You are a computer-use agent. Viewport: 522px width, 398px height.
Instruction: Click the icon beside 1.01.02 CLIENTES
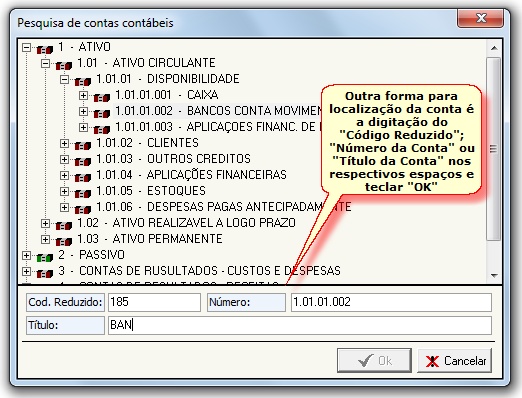tap(83, 146)
